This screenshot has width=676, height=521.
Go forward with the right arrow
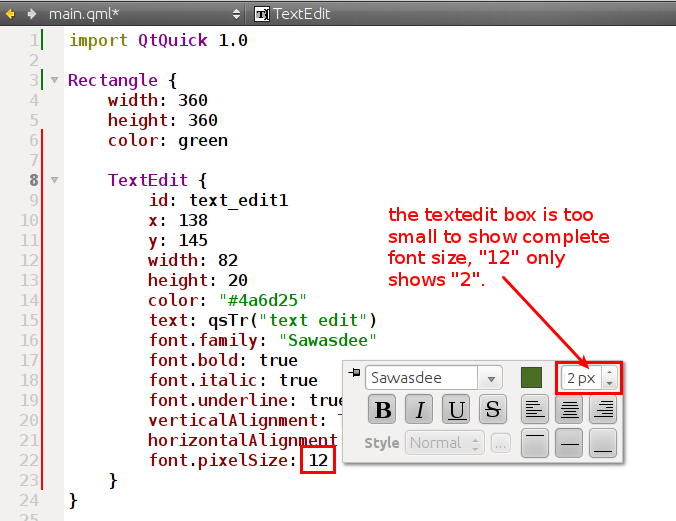click(31, 14)
